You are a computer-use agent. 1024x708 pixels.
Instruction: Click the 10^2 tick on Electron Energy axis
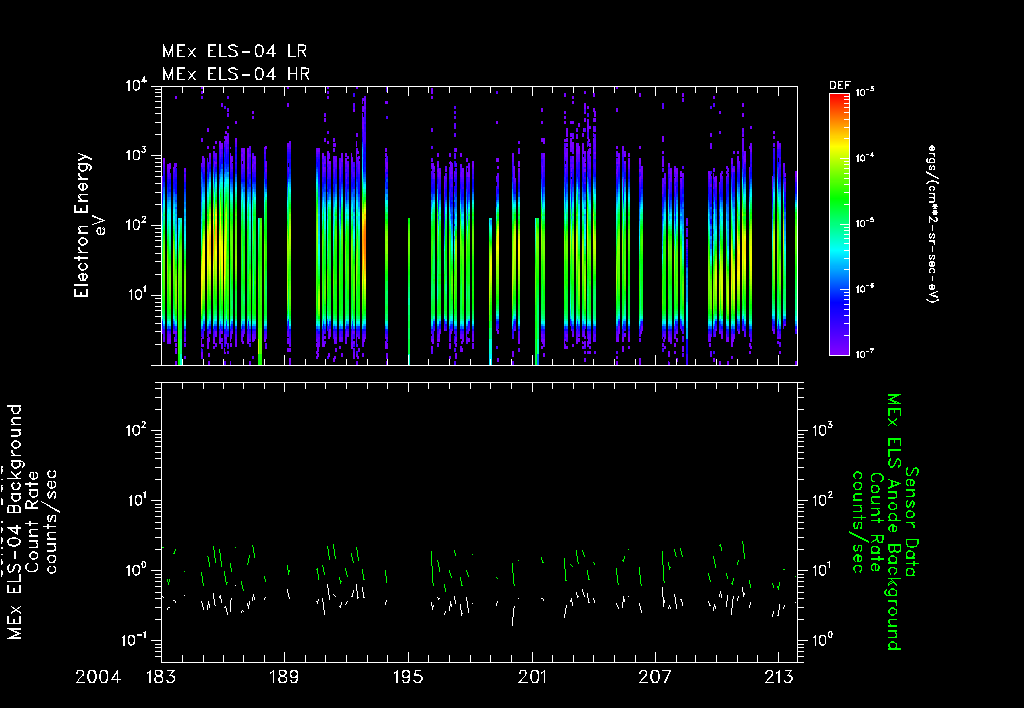[x=138, y=225]
